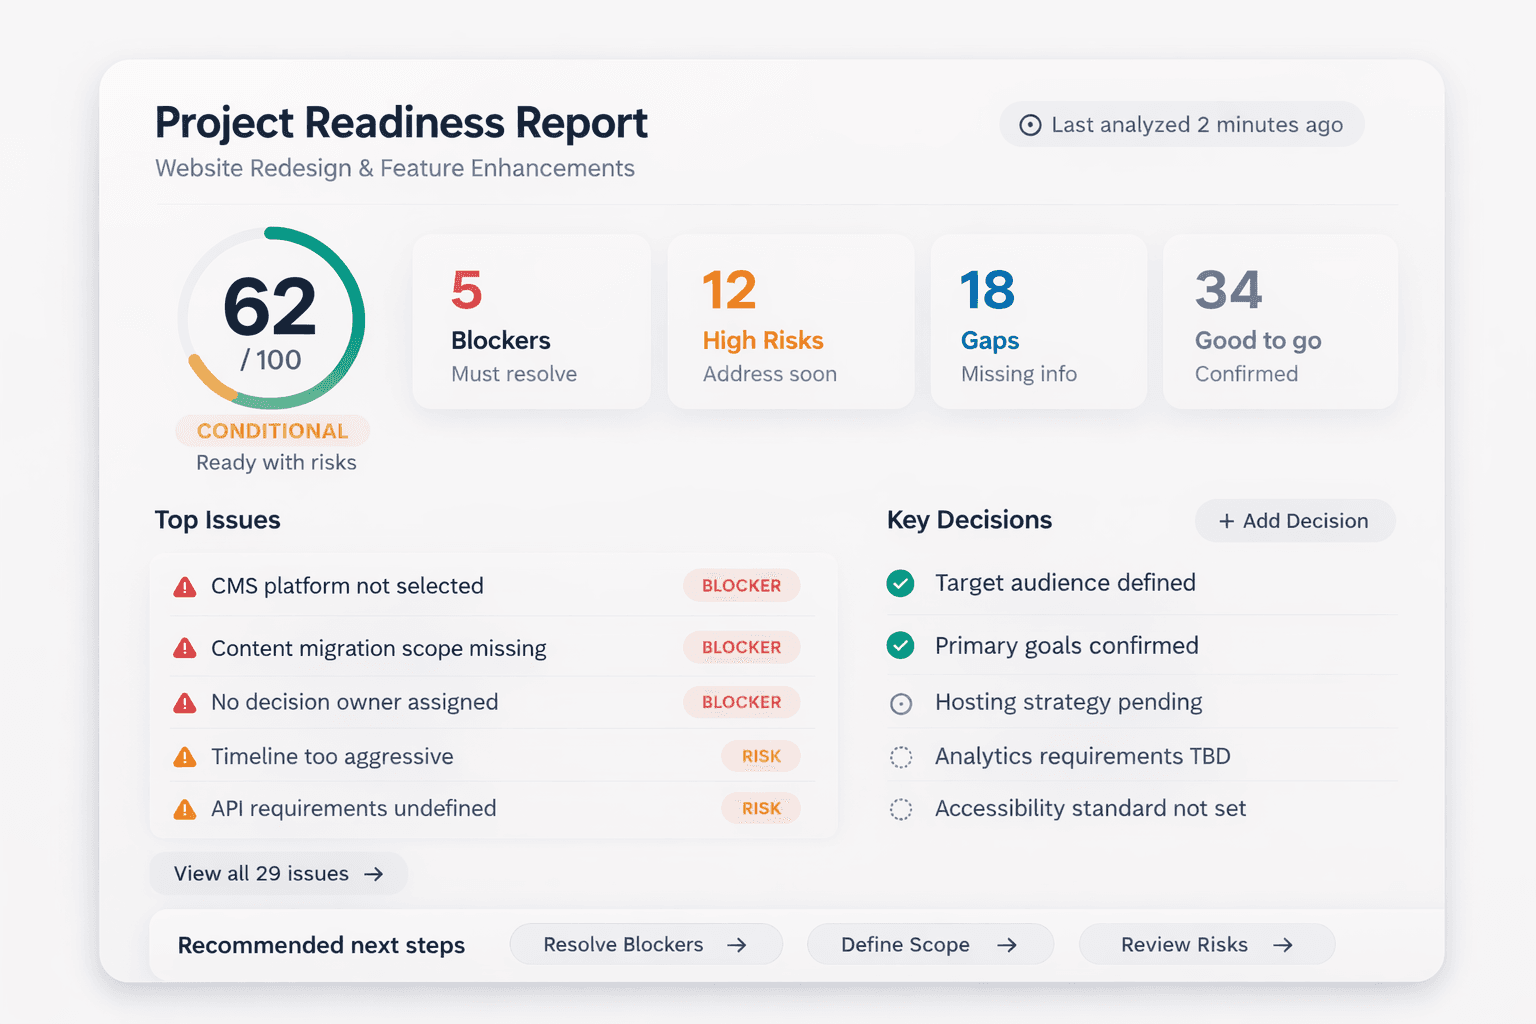Select the Key Decisions section header
This screenshot has height=1024, width=1536.
[x=969, y=520]
